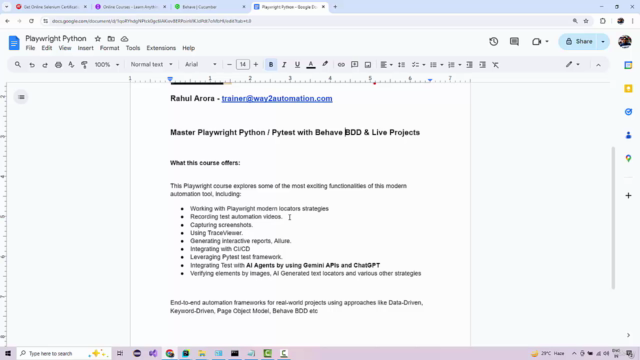Open the File menu
Image resolution: width=640 pixels, height=360 pixels.
[30, 48]
